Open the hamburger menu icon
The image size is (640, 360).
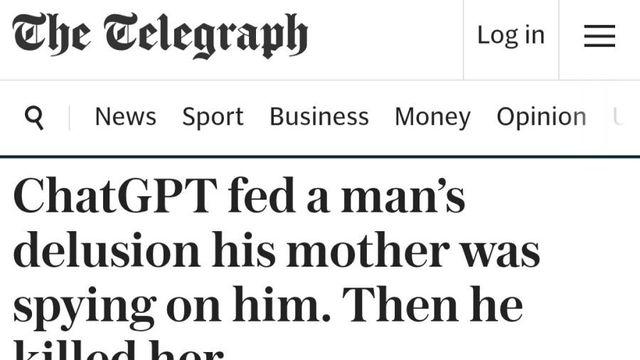tap(599, 36)
